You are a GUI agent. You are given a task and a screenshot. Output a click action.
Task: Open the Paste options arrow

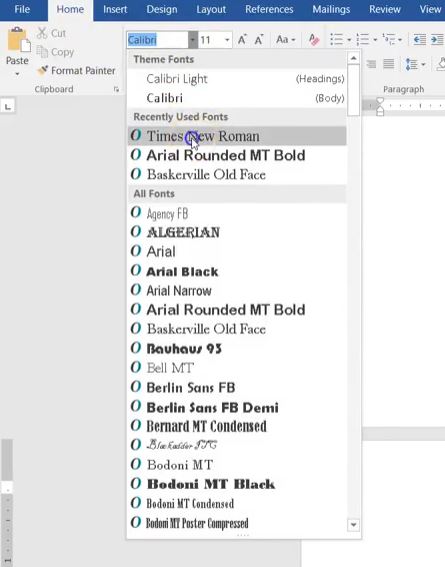pos(17,74)
